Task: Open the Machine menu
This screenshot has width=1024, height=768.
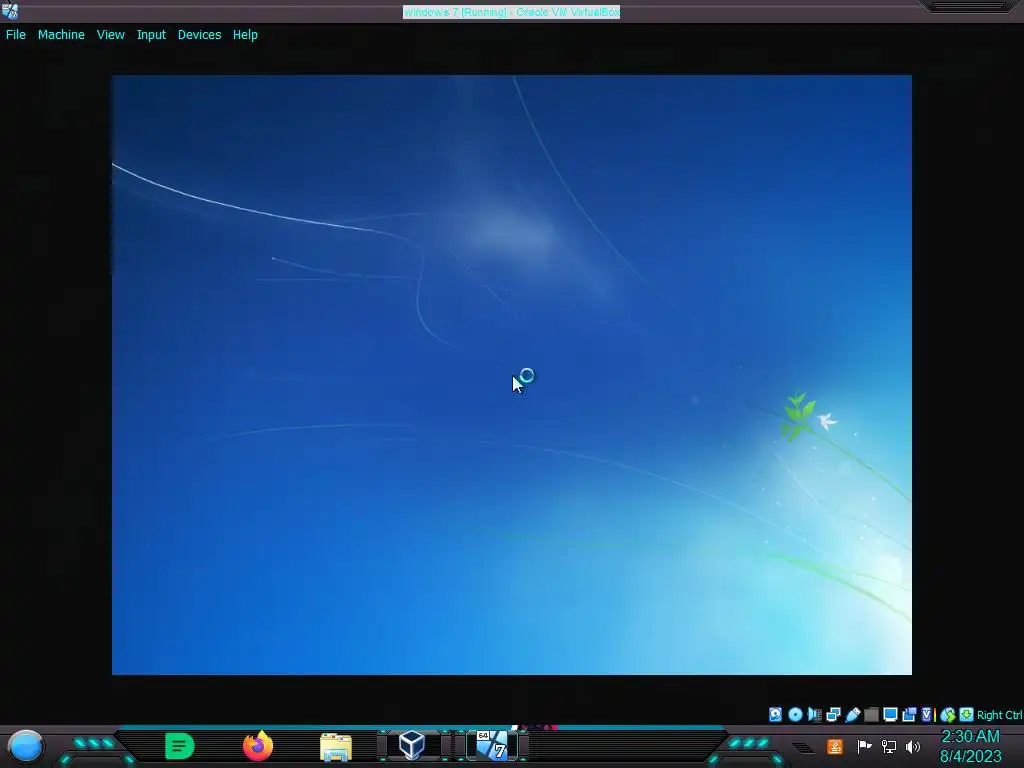Action: (x=61, y=35)
